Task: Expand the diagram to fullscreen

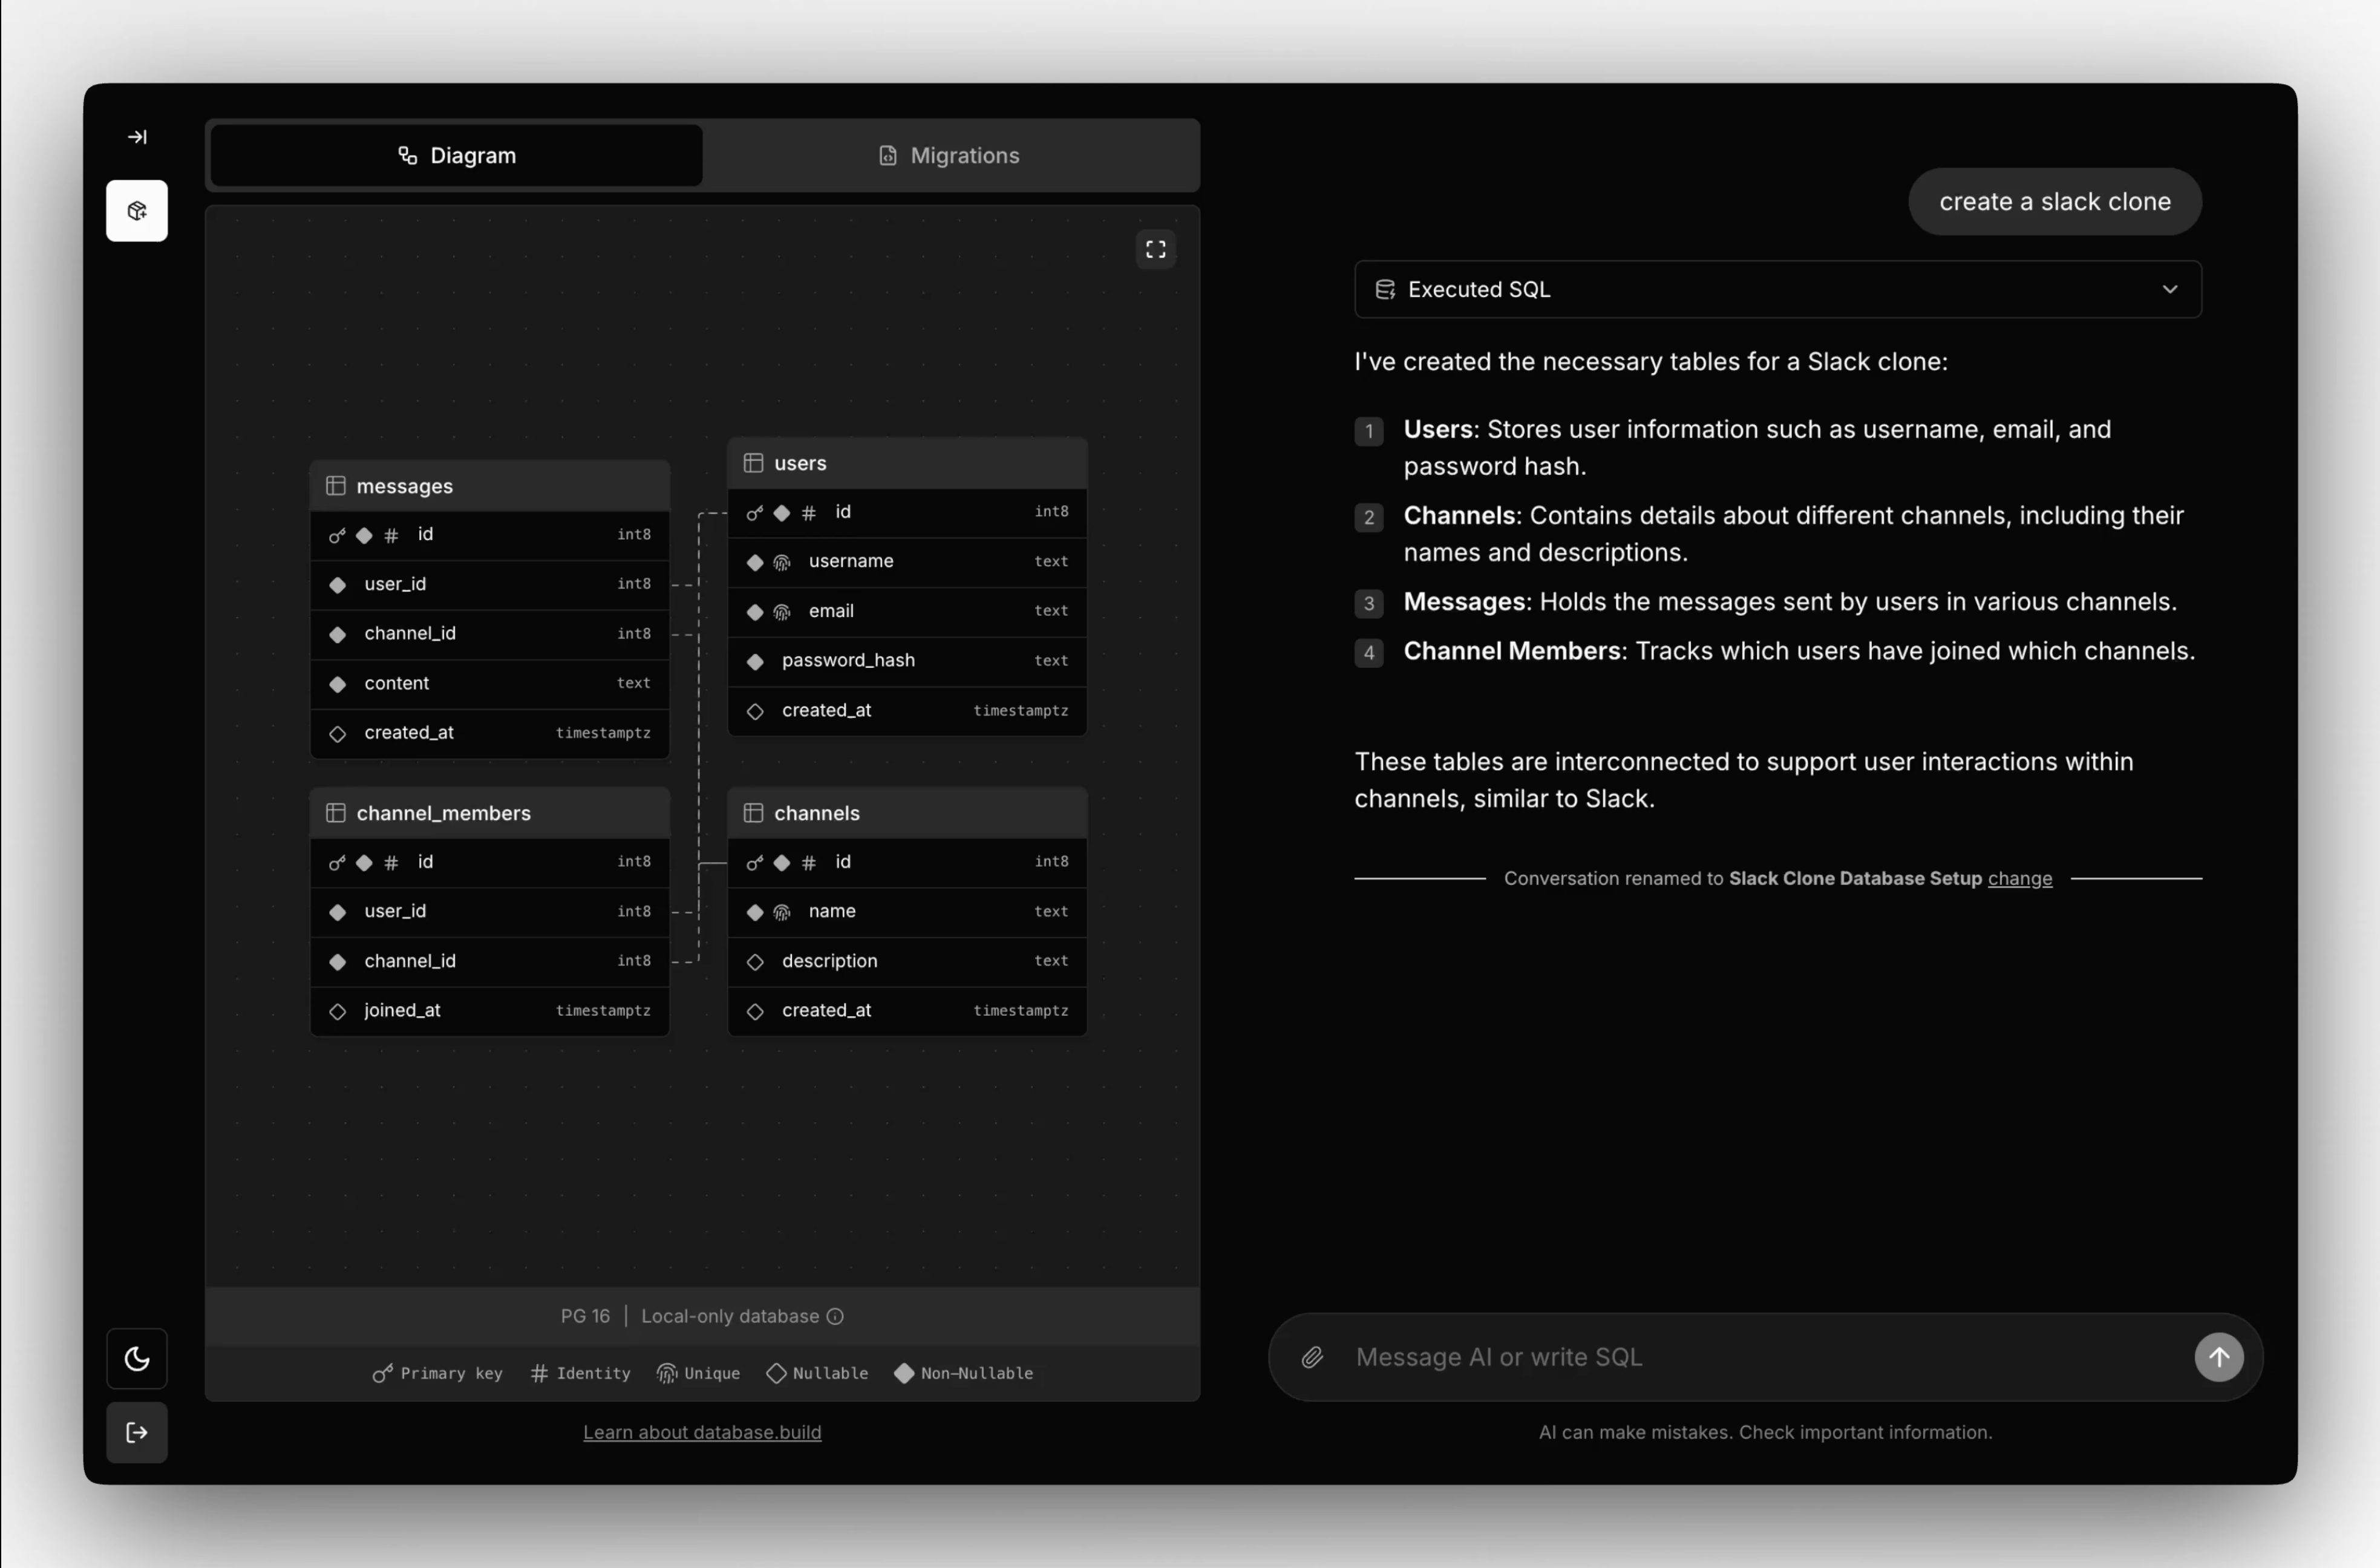Action: tap(1155, 249)
